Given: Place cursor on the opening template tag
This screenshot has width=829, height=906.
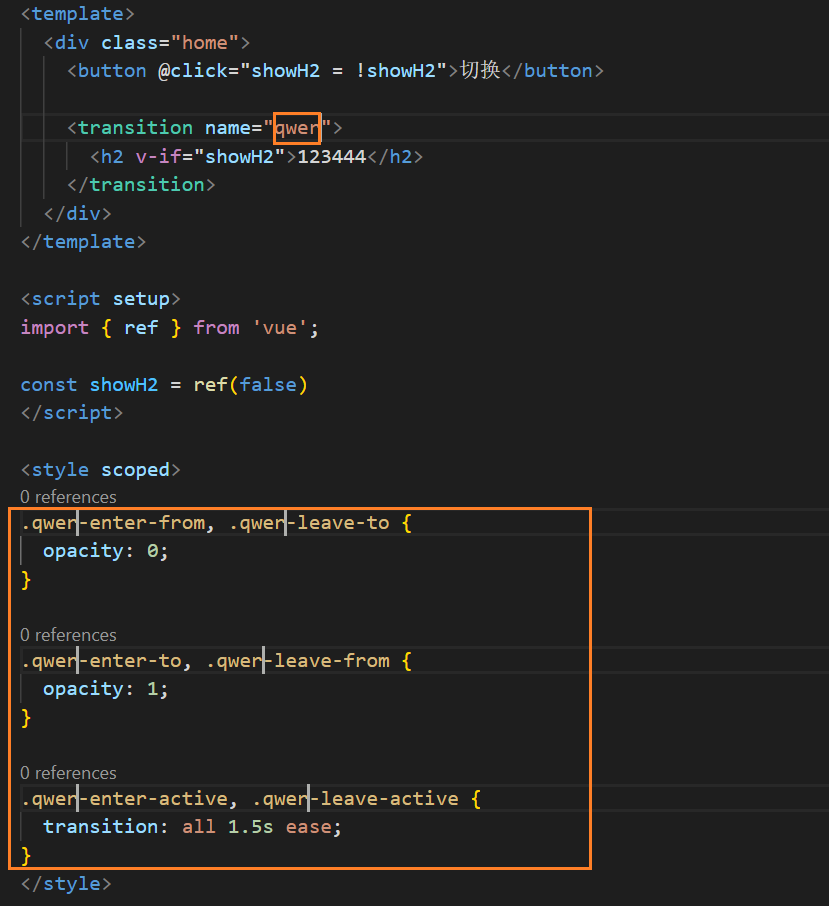Looking at the screenshot, I should [x=77, y=14].
